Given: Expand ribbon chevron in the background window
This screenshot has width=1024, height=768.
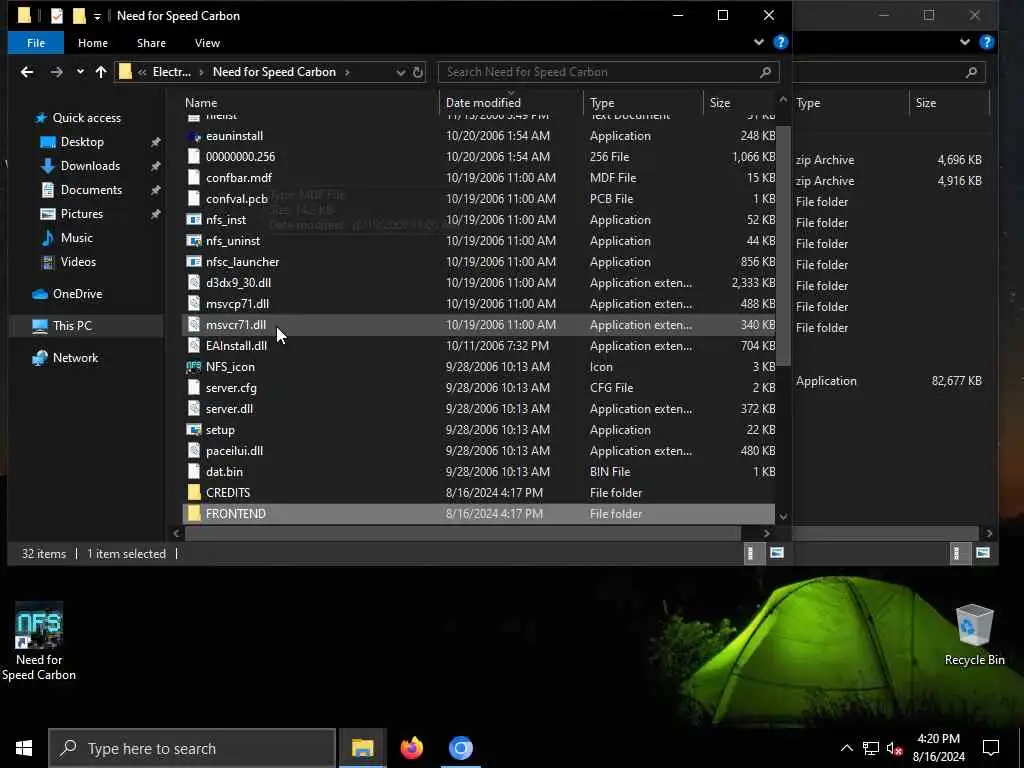Looking at the screenshot, I should click(x=965, y=42).
